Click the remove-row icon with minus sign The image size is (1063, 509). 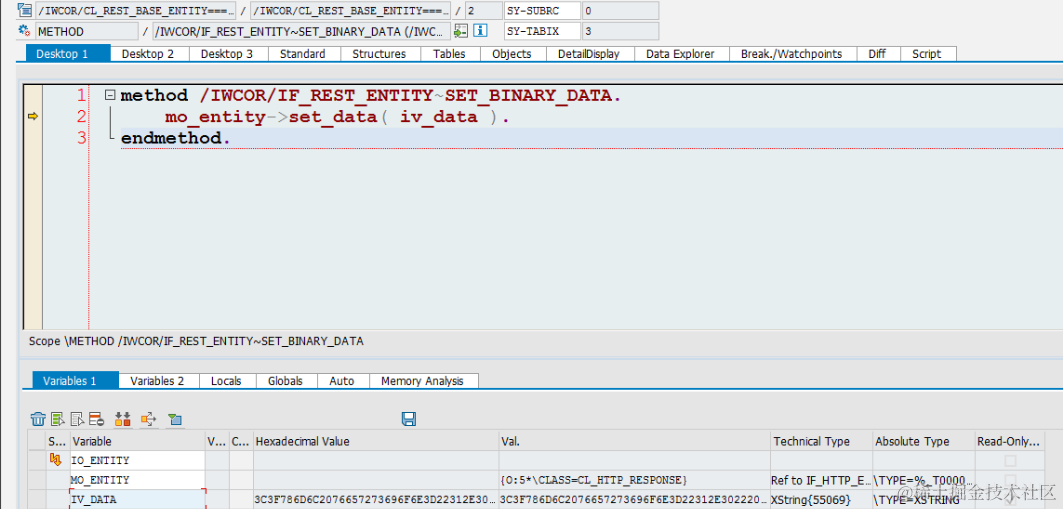(x=96, y=419)
